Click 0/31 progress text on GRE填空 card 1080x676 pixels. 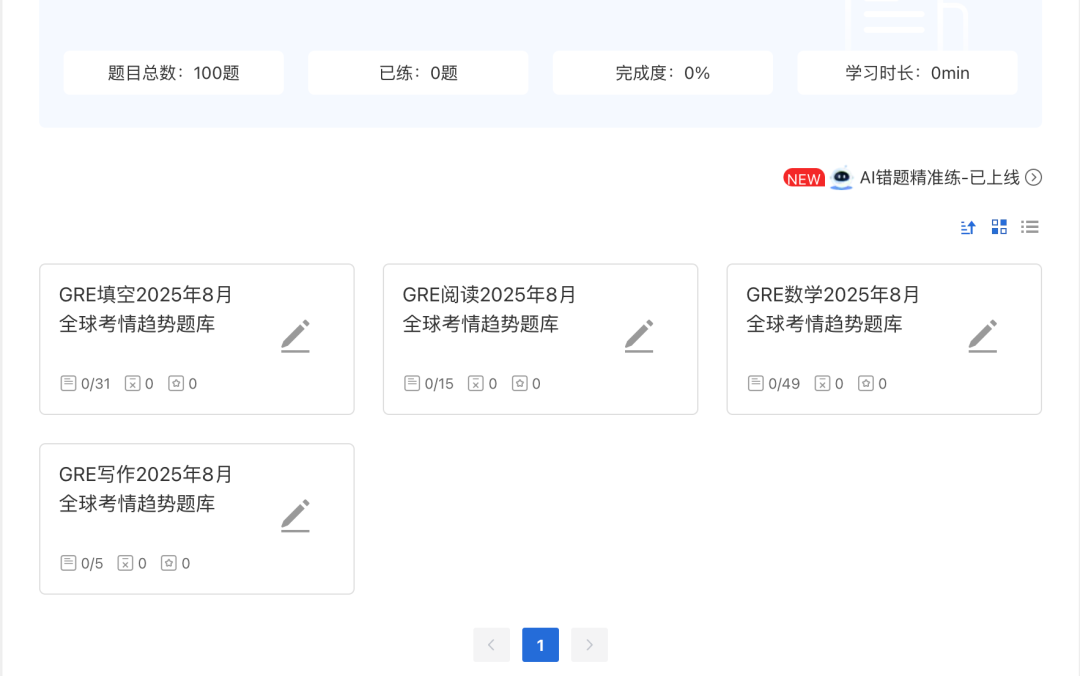tap(96, 384)
